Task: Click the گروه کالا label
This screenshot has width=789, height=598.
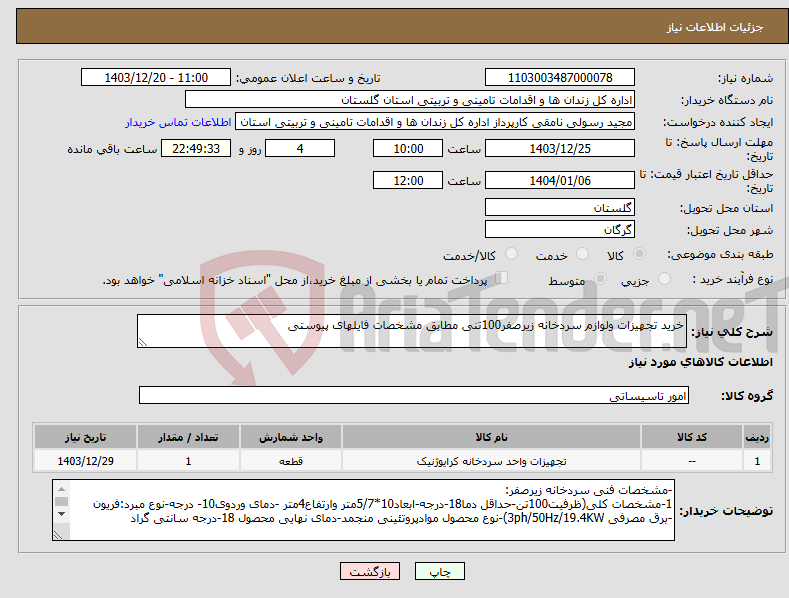Action: (x=747, y=396)
